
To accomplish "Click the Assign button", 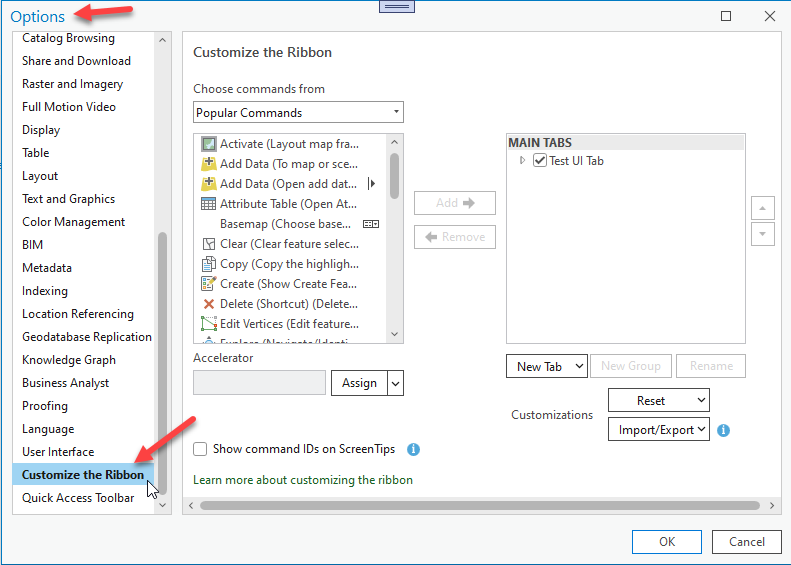I will [x=359, y=383].
